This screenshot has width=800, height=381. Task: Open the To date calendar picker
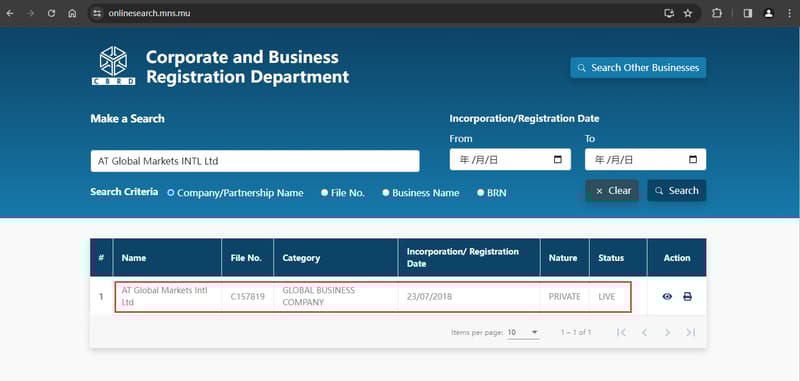click(x=693, y=160)
